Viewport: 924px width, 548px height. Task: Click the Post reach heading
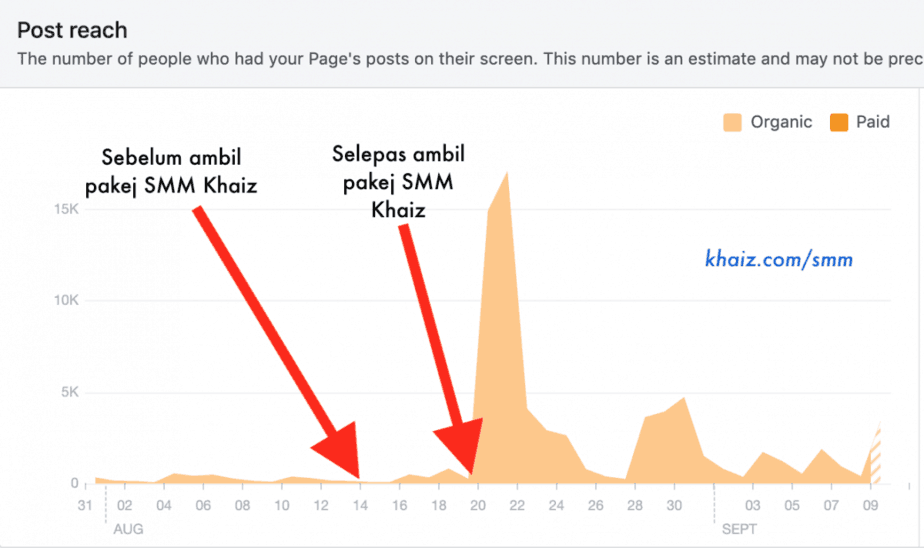tap(72, 31)
